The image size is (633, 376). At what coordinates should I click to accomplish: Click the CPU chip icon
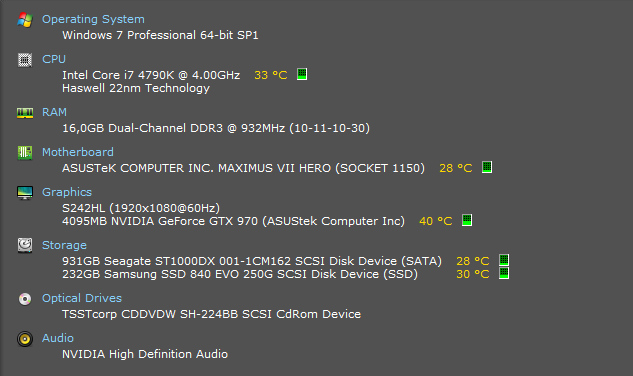tap(25, 60)
